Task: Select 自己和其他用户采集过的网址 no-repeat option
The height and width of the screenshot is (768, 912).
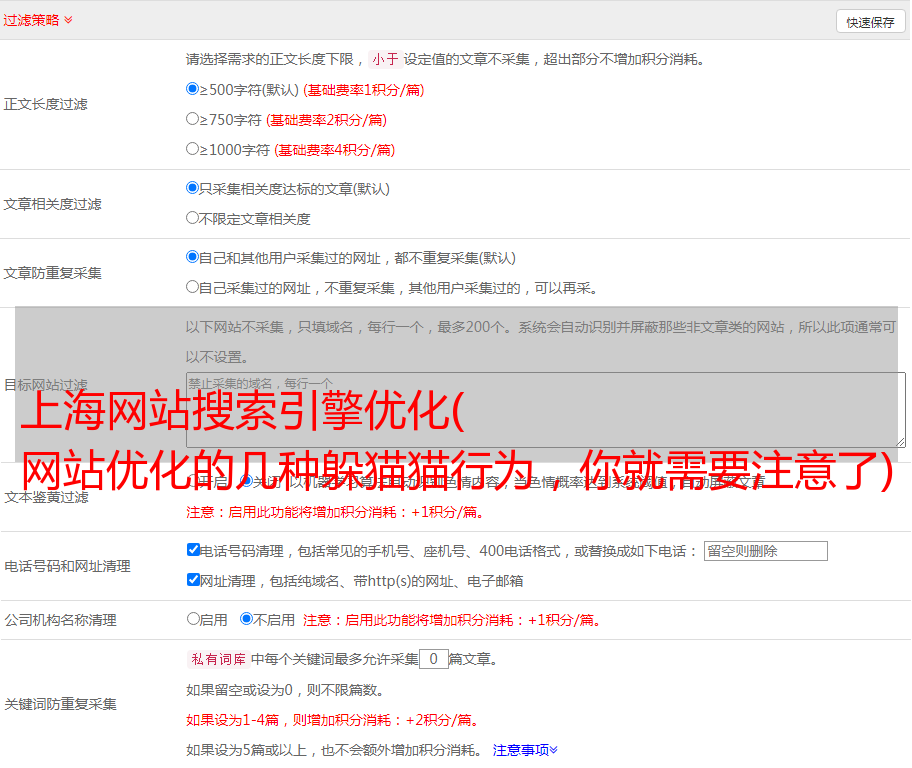Action: (193, 257)
